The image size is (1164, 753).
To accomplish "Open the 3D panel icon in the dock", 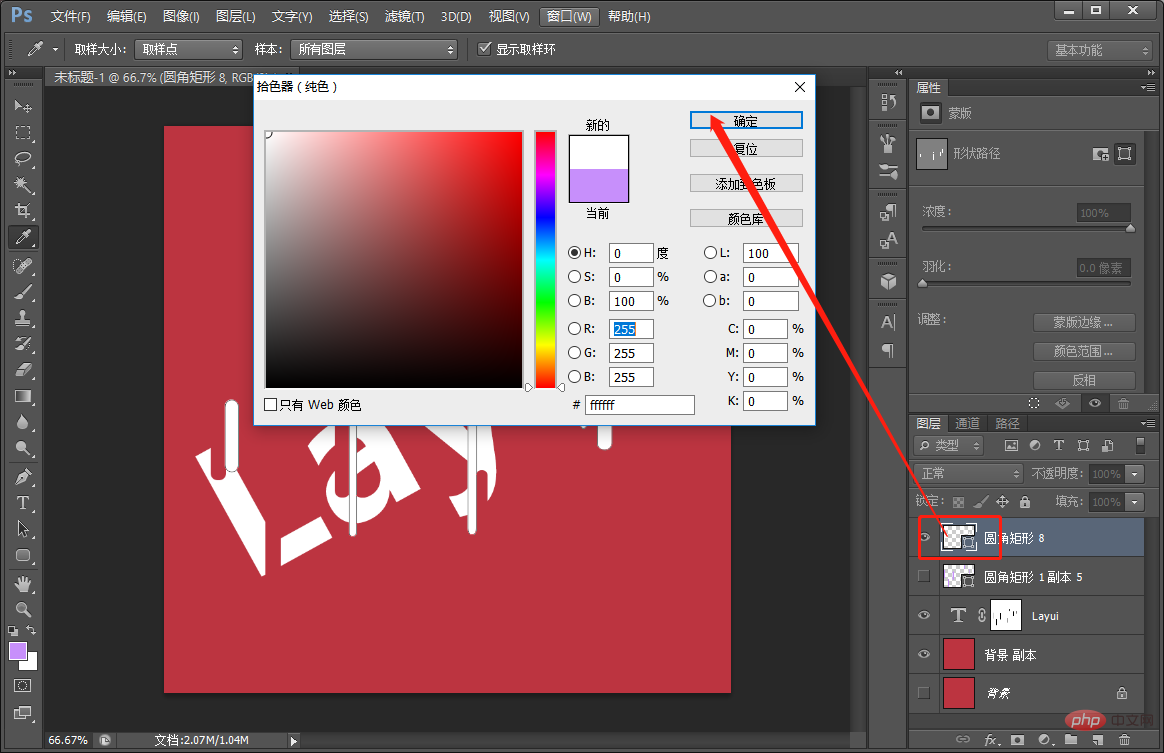I will [x=888, y=282].
